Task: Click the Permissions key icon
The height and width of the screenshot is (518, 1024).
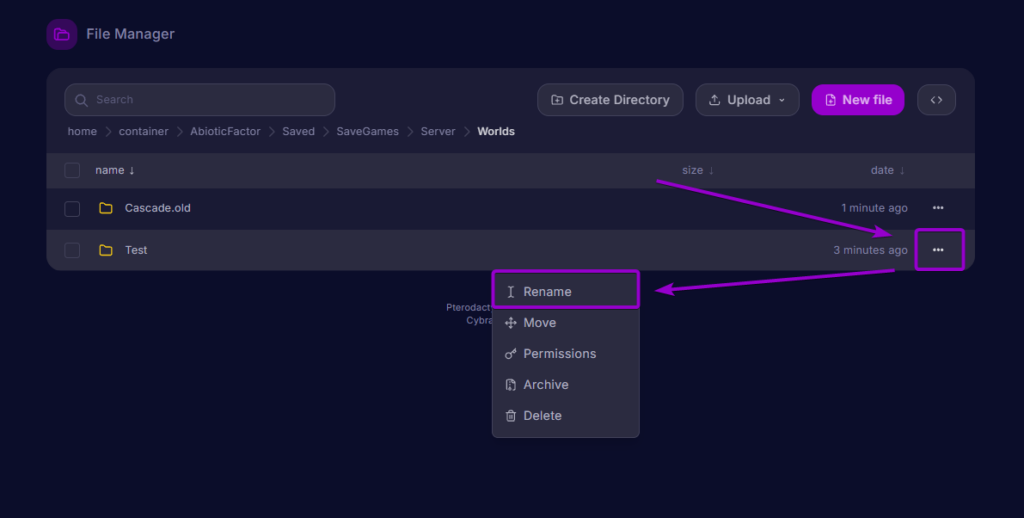Action: [x=511, y=353]
